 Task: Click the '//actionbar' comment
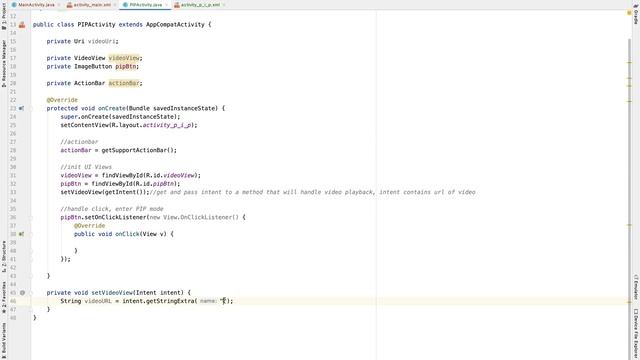coord(79,142)
